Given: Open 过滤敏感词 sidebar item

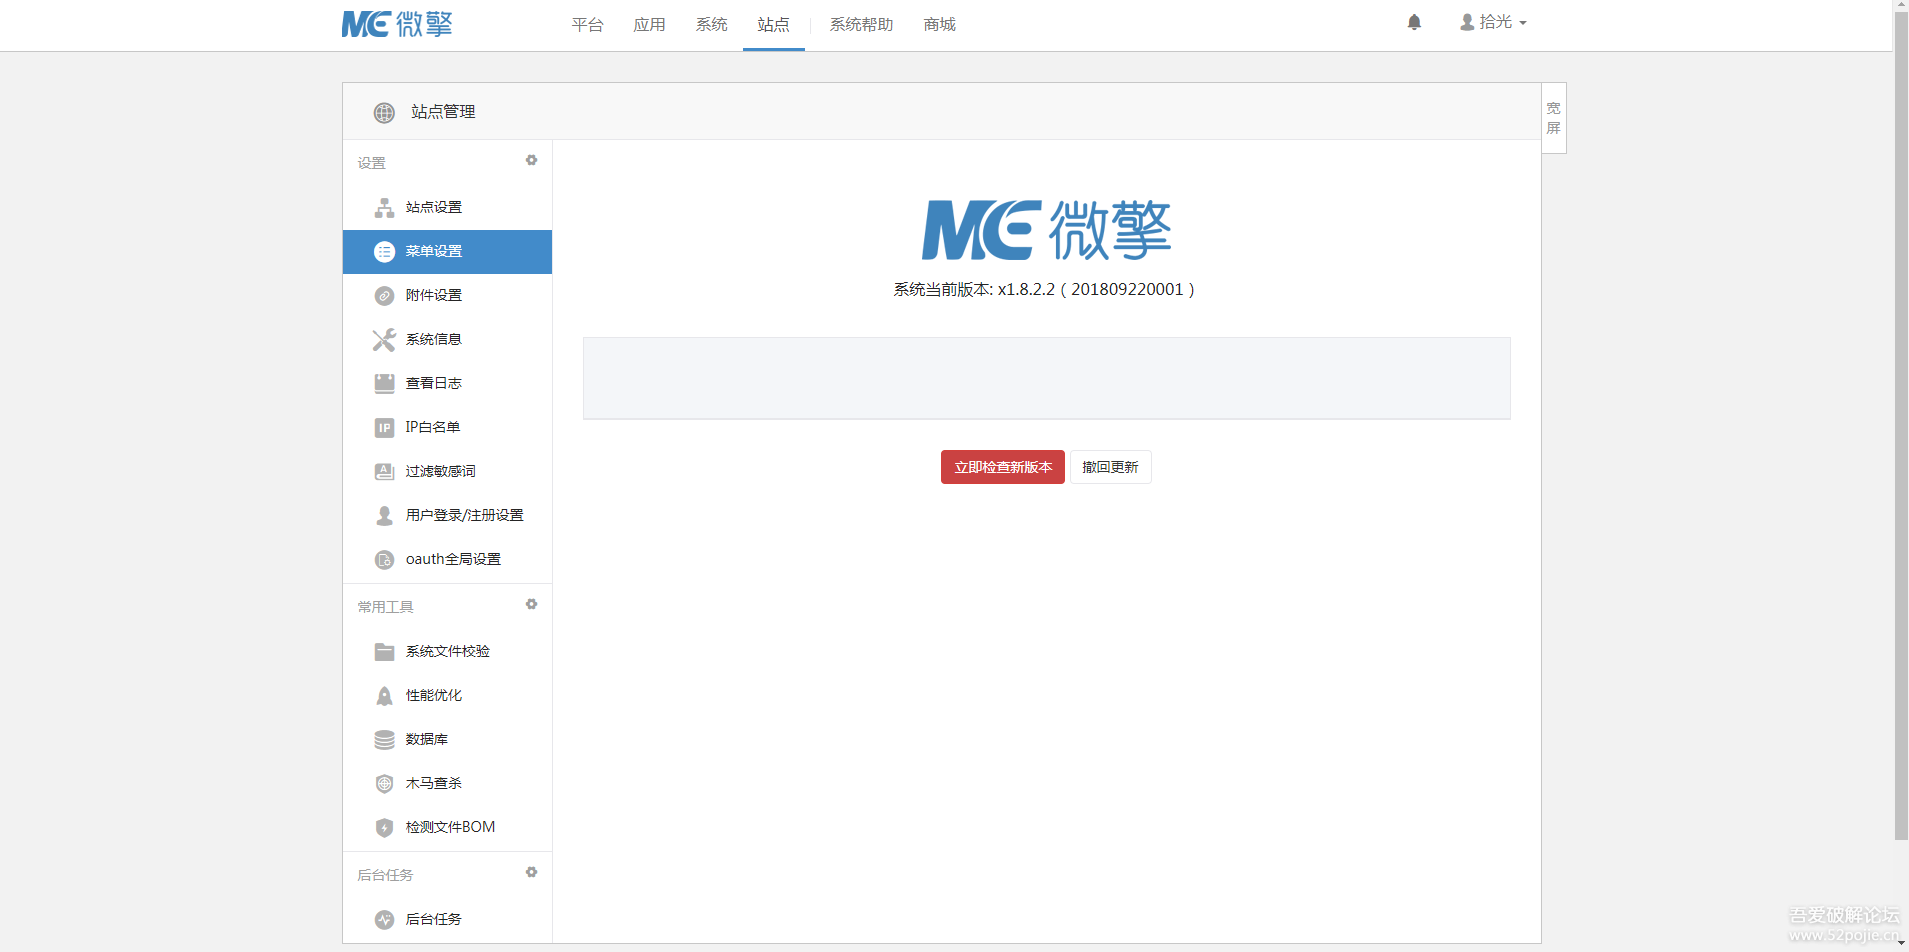Looking at the screenshot, I should (447, 472).
